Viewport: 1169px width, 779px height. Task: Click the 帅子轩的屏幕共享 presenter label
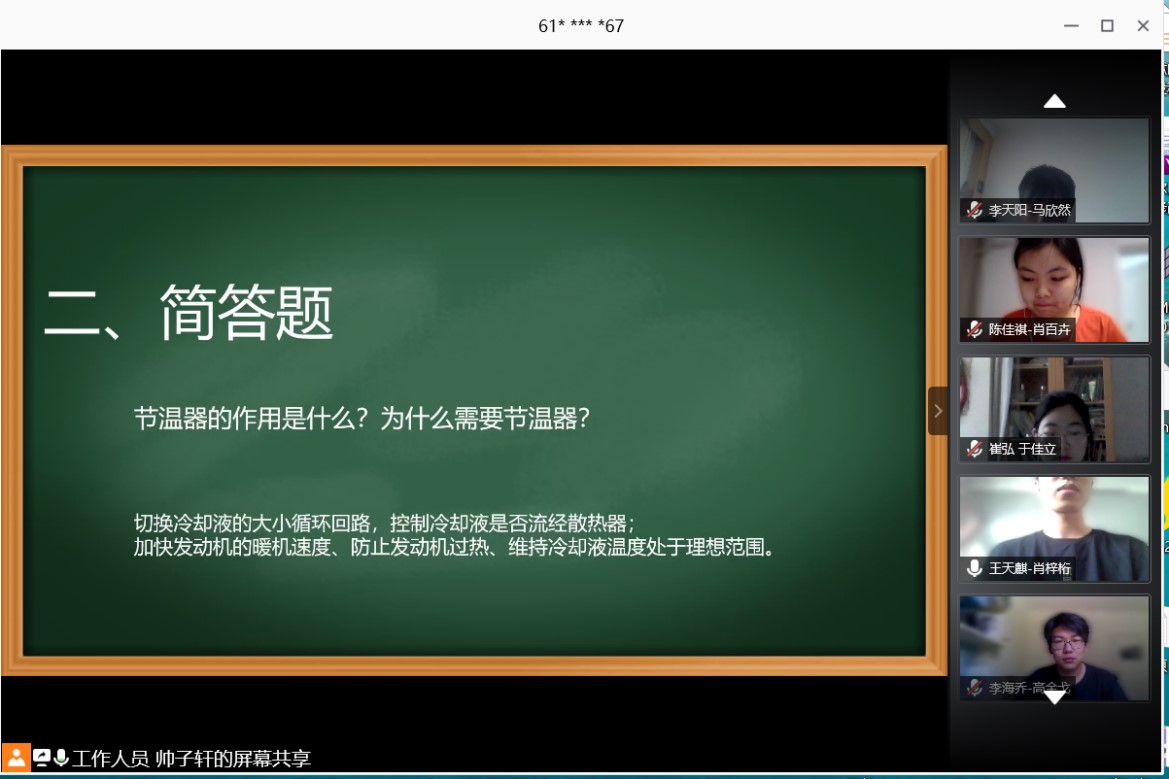[x=233, y=759]
